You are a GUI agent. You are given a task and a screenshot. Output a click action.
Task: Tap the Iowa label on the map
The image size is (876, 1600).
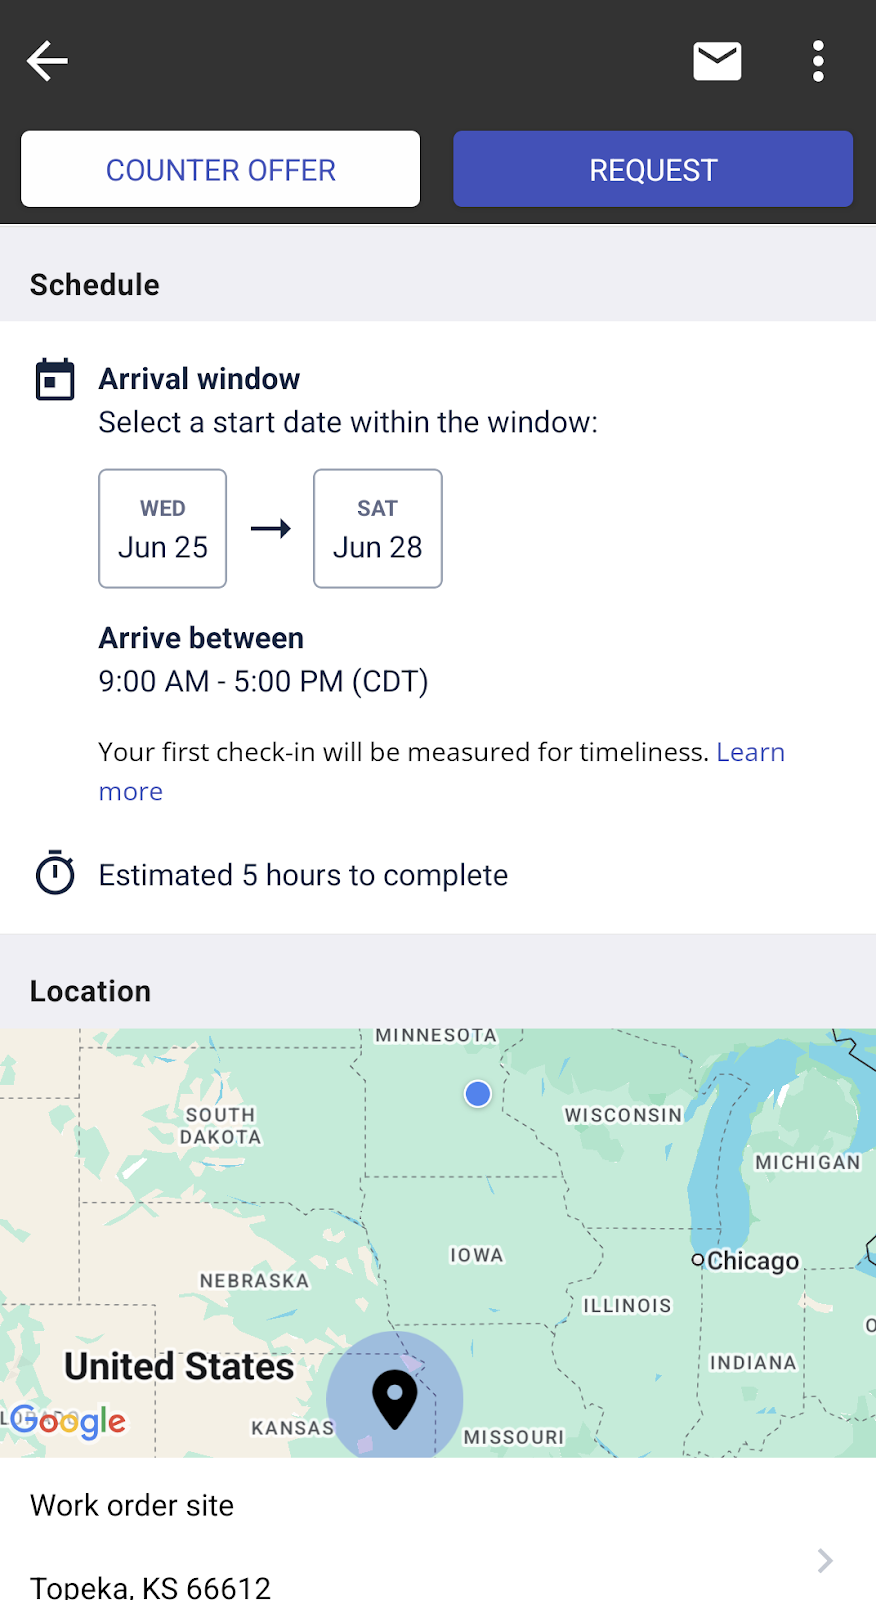point(477,1255)
